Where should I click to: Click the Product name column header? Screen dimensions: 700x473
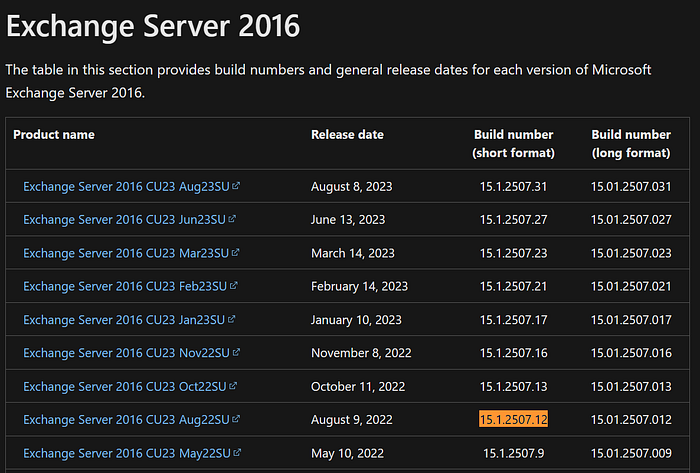coord(54,135)
